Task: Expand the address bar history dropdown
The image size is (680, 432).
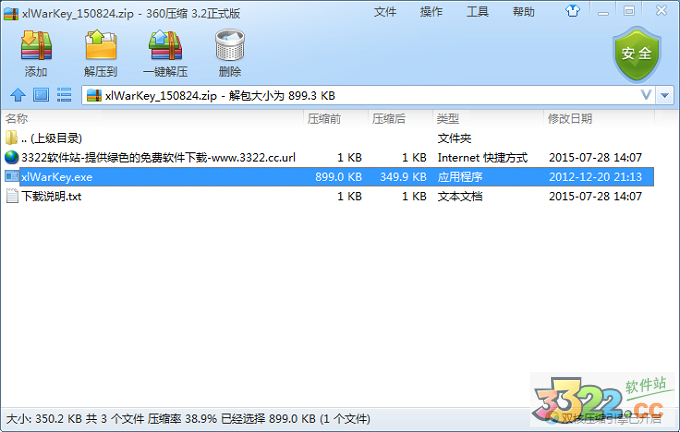Action: [665, 95]
